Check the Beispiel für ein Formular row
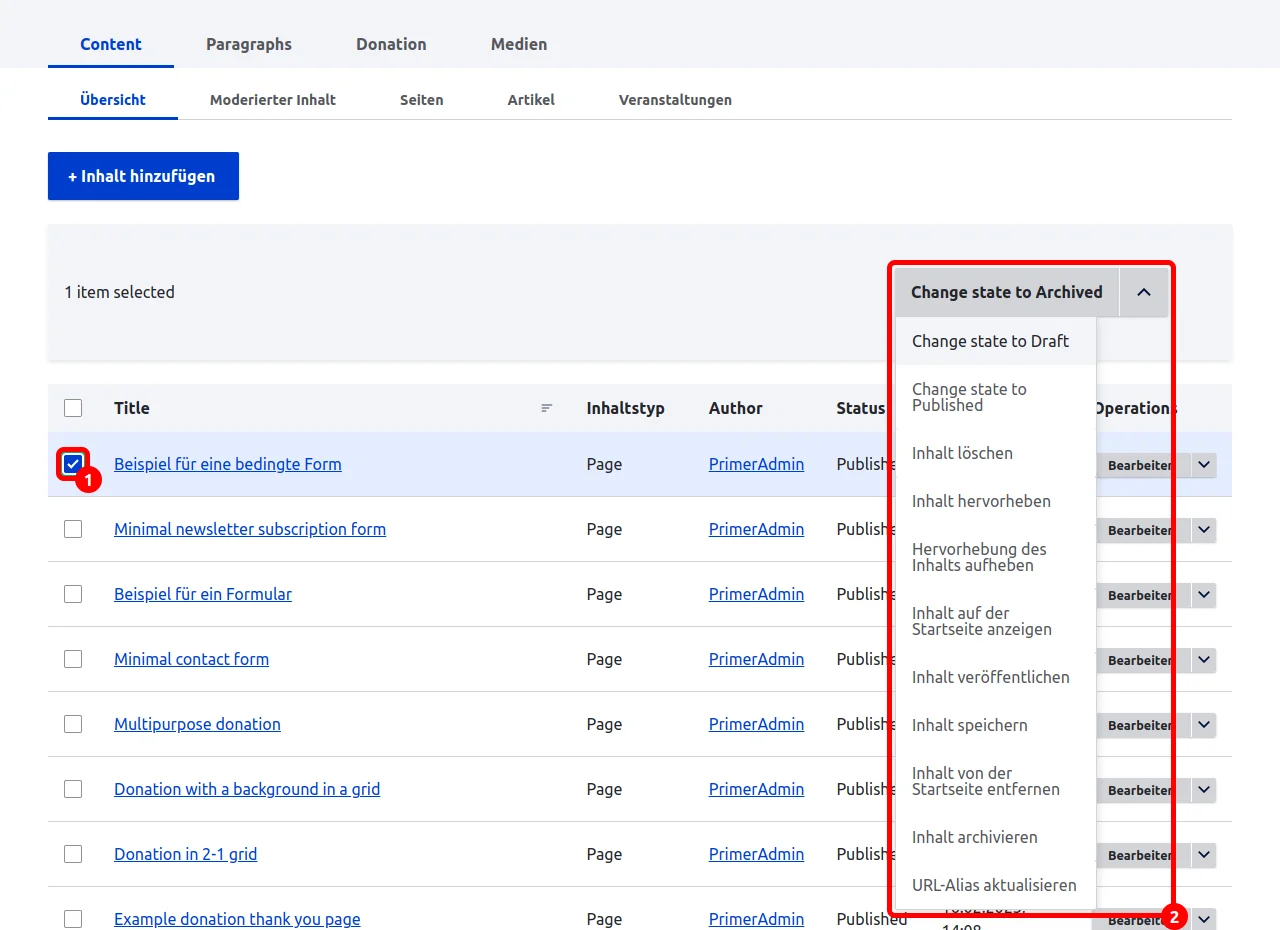The image size is (1280, 930). tap(73, 594)
